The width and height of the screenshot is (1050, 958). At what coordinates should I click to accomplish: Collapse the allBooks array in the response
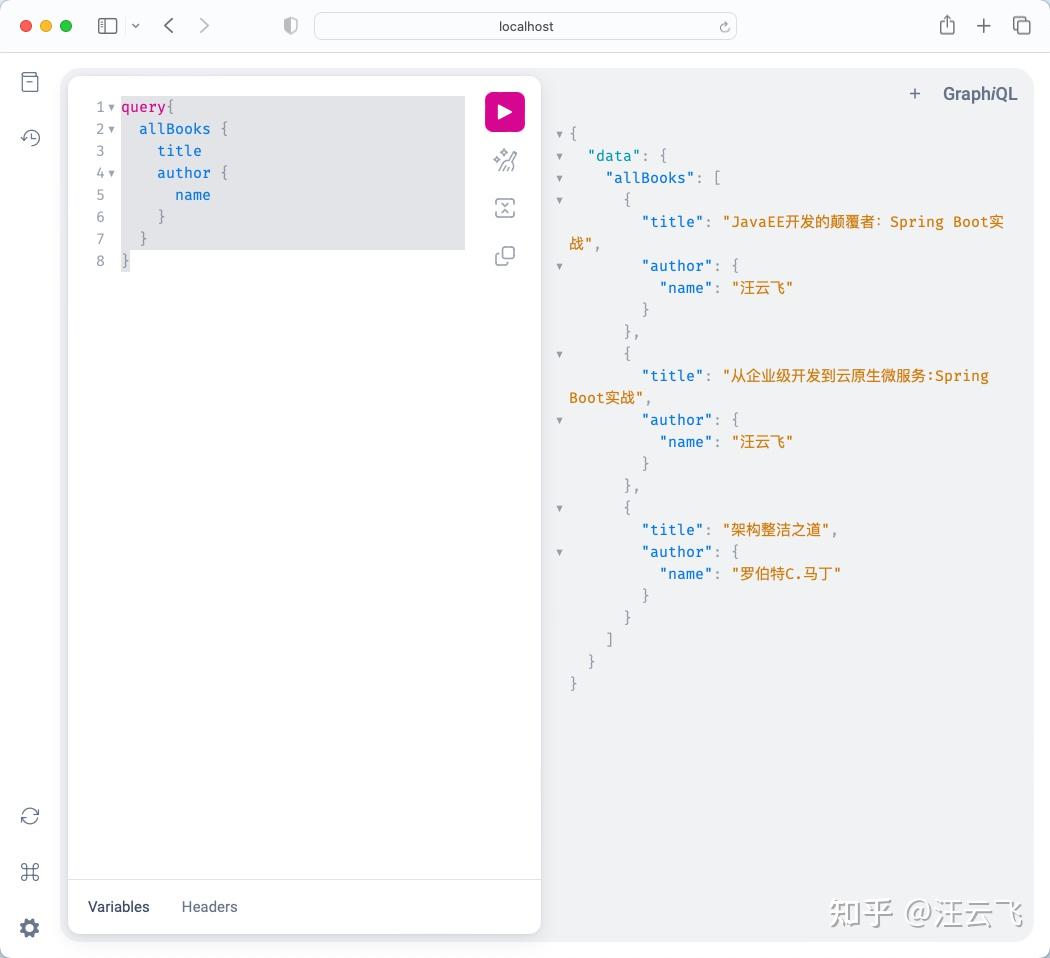[559, 177]
